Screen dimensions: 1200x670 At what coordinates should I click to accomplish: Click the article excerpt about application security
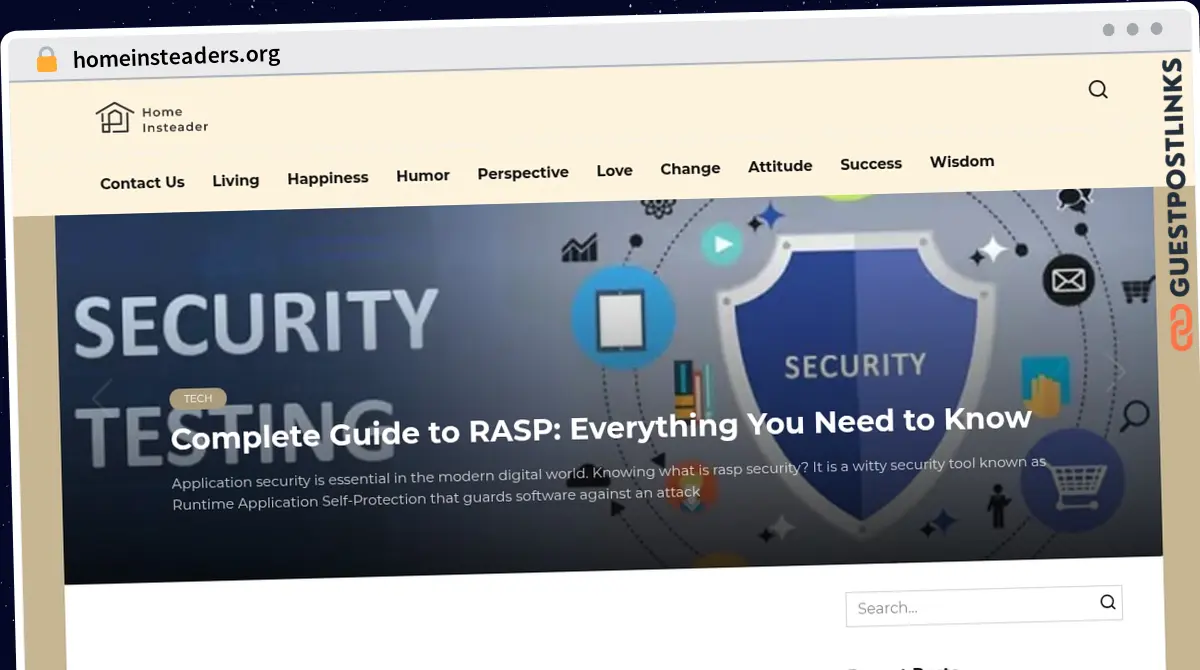coord(609,482)
